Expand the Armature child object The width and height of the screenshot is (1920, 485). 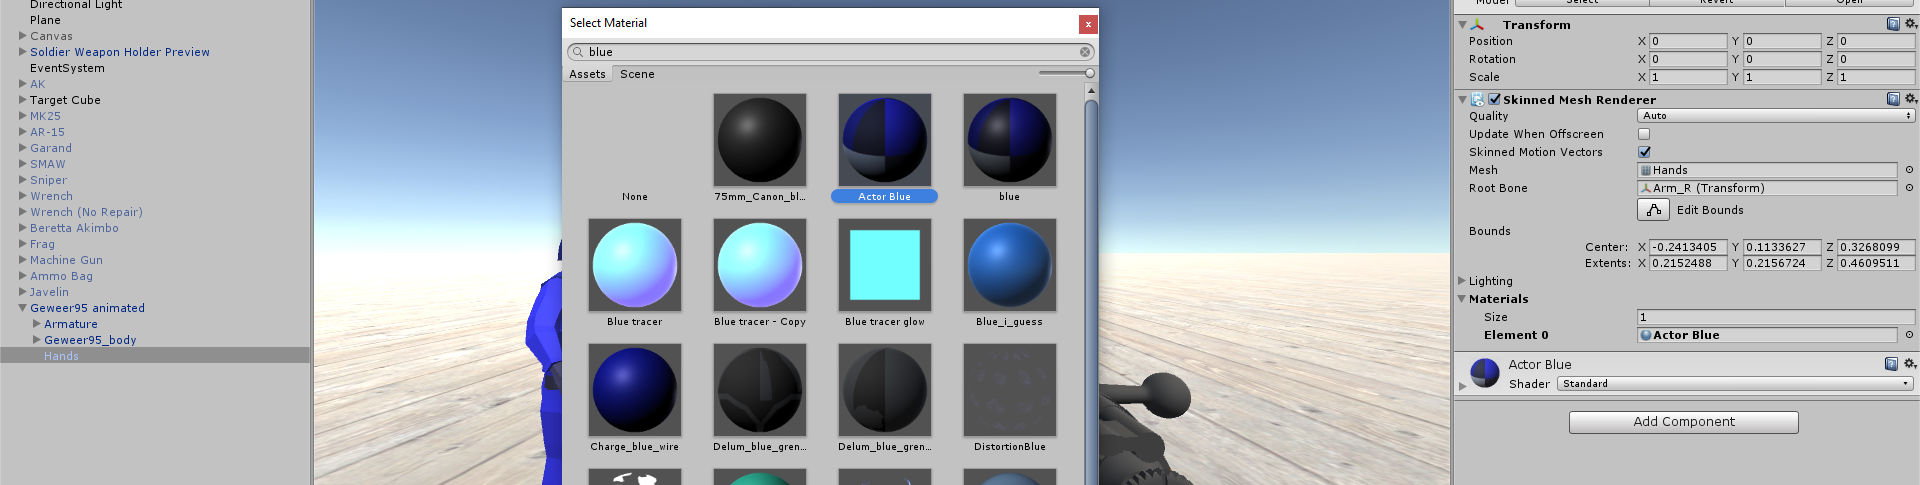tap(37, 324)
